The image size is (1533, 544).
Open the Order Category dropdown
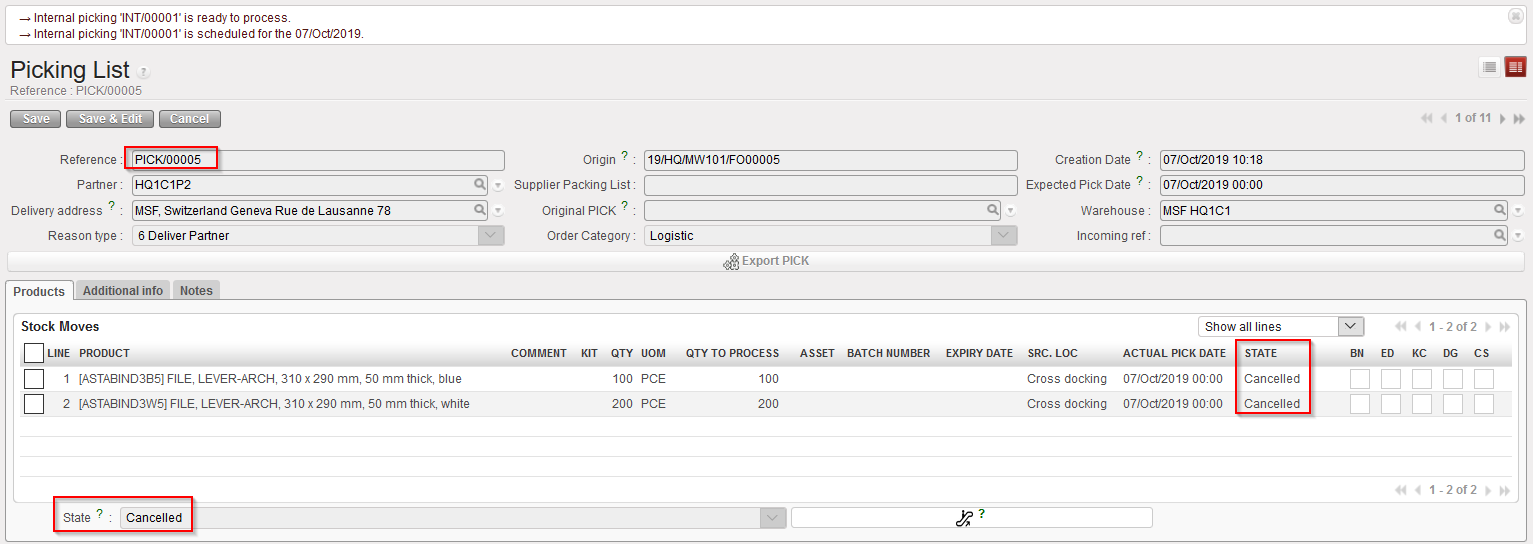pyautogui.click(x=1004, y=236)
